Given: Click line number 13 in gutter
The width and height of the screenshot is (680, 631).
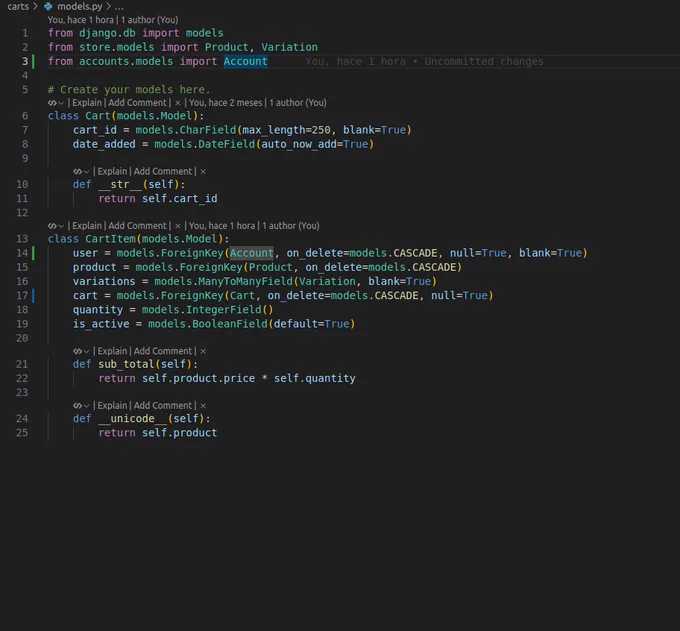Looking at the screenshot, I should (22, 239).
